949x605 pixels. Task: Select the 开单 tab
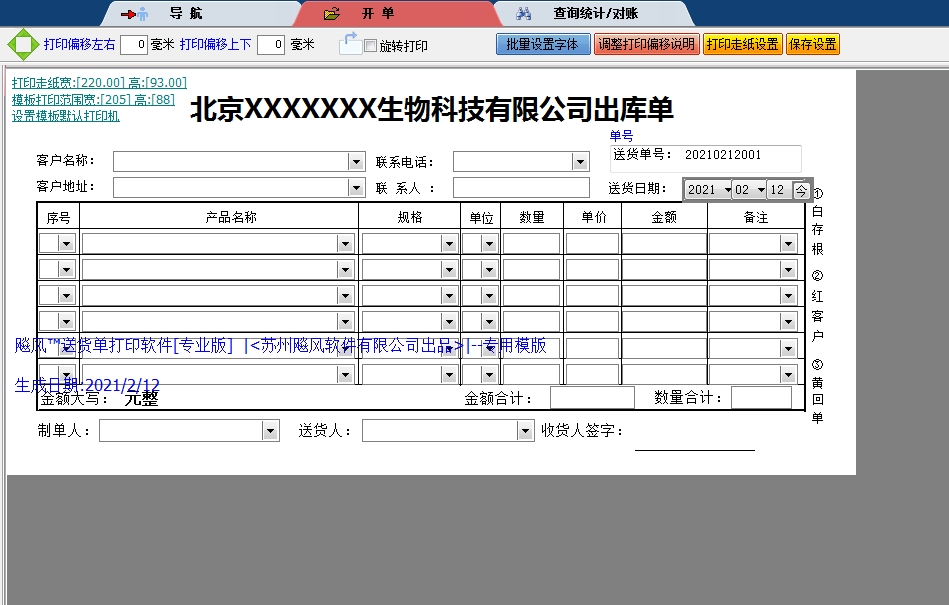click(377, 14)
